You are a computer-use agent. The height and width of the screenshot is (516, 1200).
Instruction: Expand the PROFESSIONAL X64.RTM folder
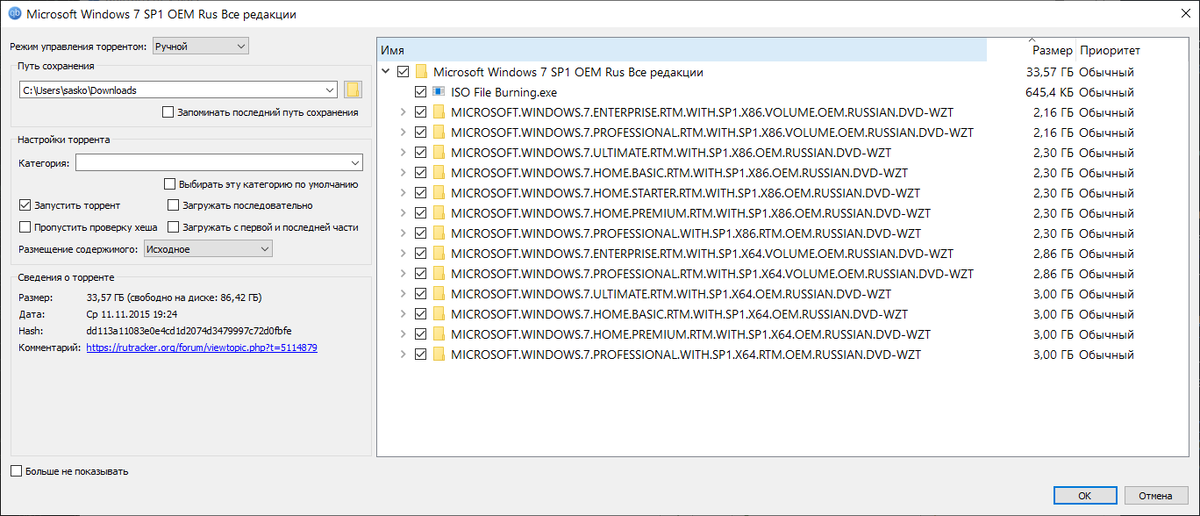coord(403,354)
